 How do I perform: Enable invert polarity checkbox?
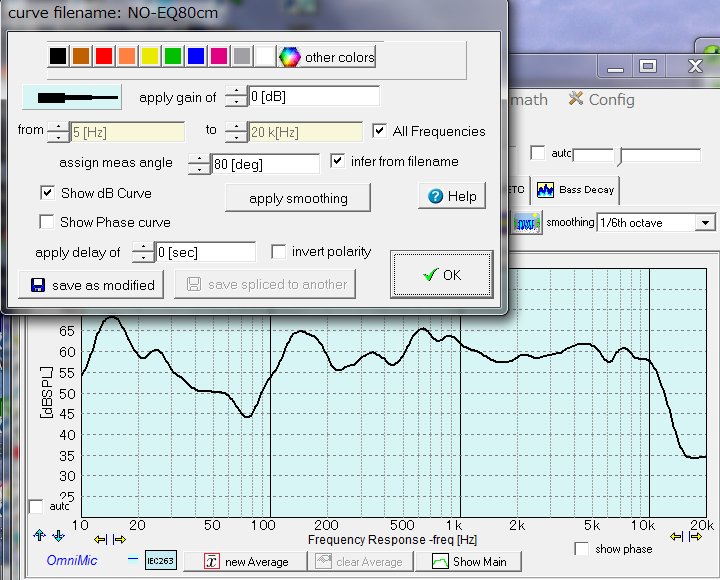pyautogui.click(x=278, y=252)
